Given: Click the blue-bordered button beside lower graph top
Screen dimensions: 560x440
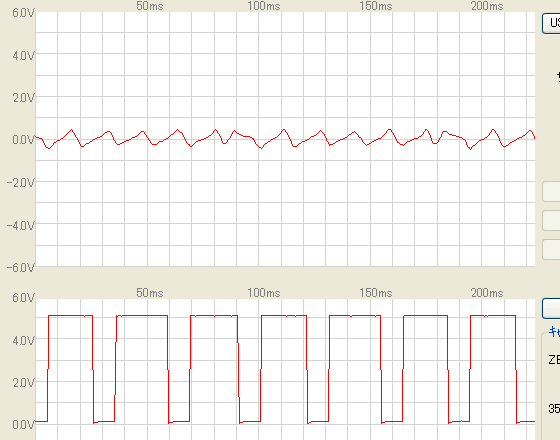Looking at the screenshot, I should pos(551,309).
